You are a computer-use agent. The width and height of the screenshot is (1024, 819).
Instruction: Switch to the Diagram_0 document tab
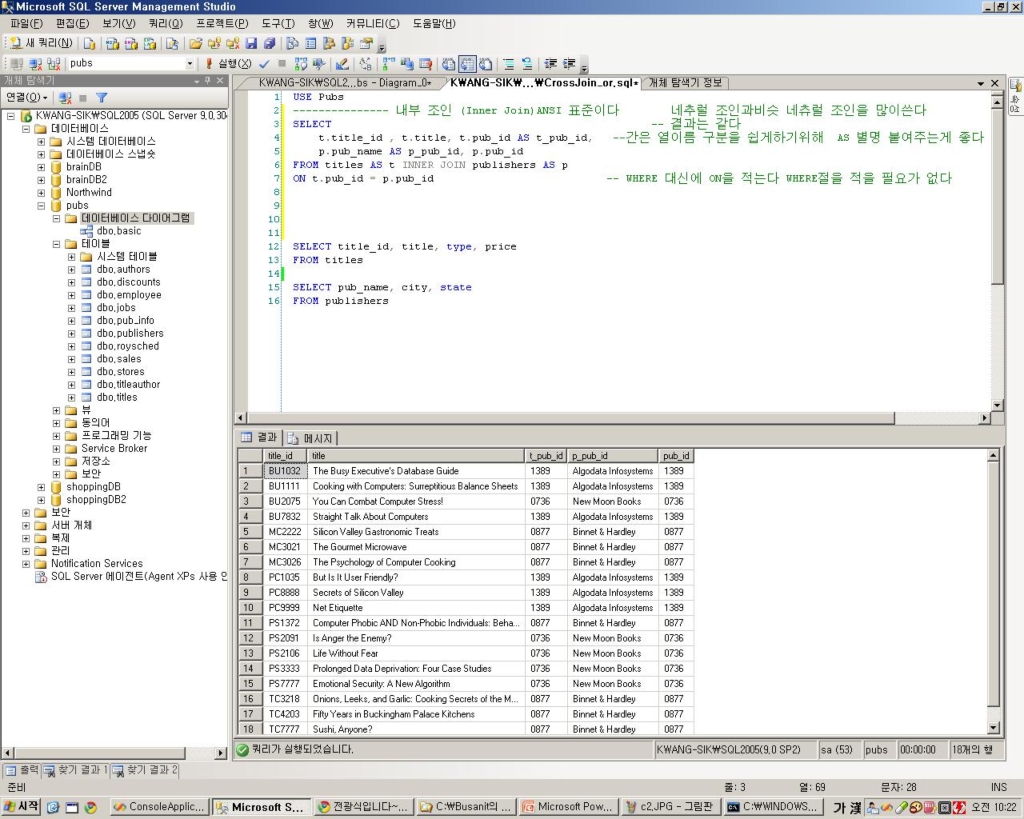pyautogui.click(x=344, y=83)
